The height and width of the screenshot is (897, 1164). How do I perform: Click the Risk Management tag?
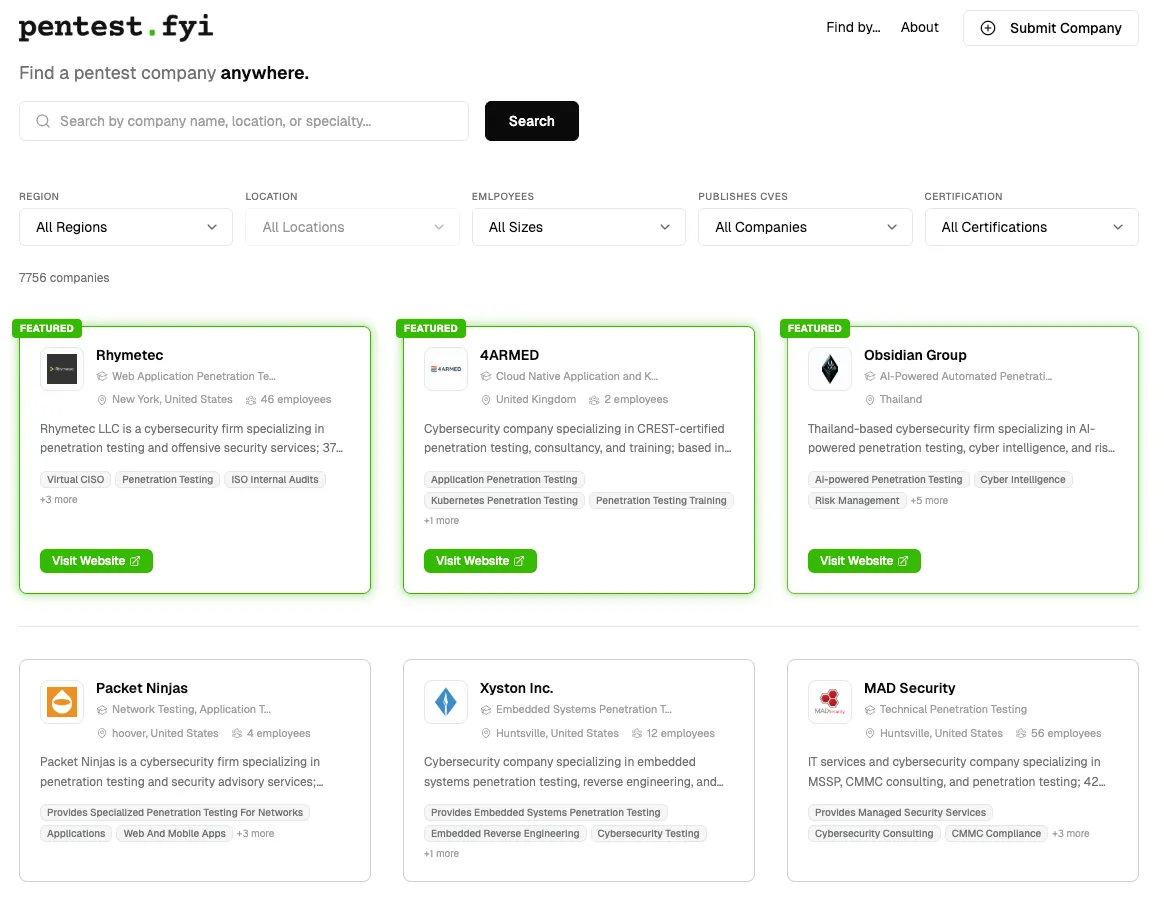(857, 500)
